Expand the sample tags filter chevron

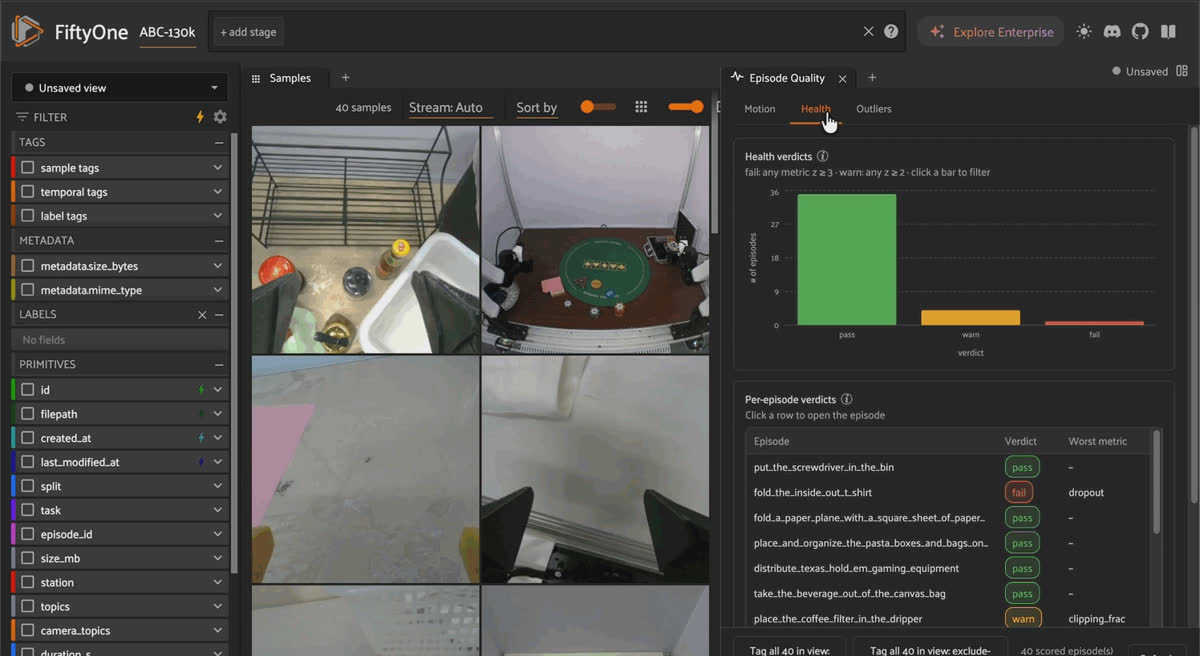(x=217, y=168)
